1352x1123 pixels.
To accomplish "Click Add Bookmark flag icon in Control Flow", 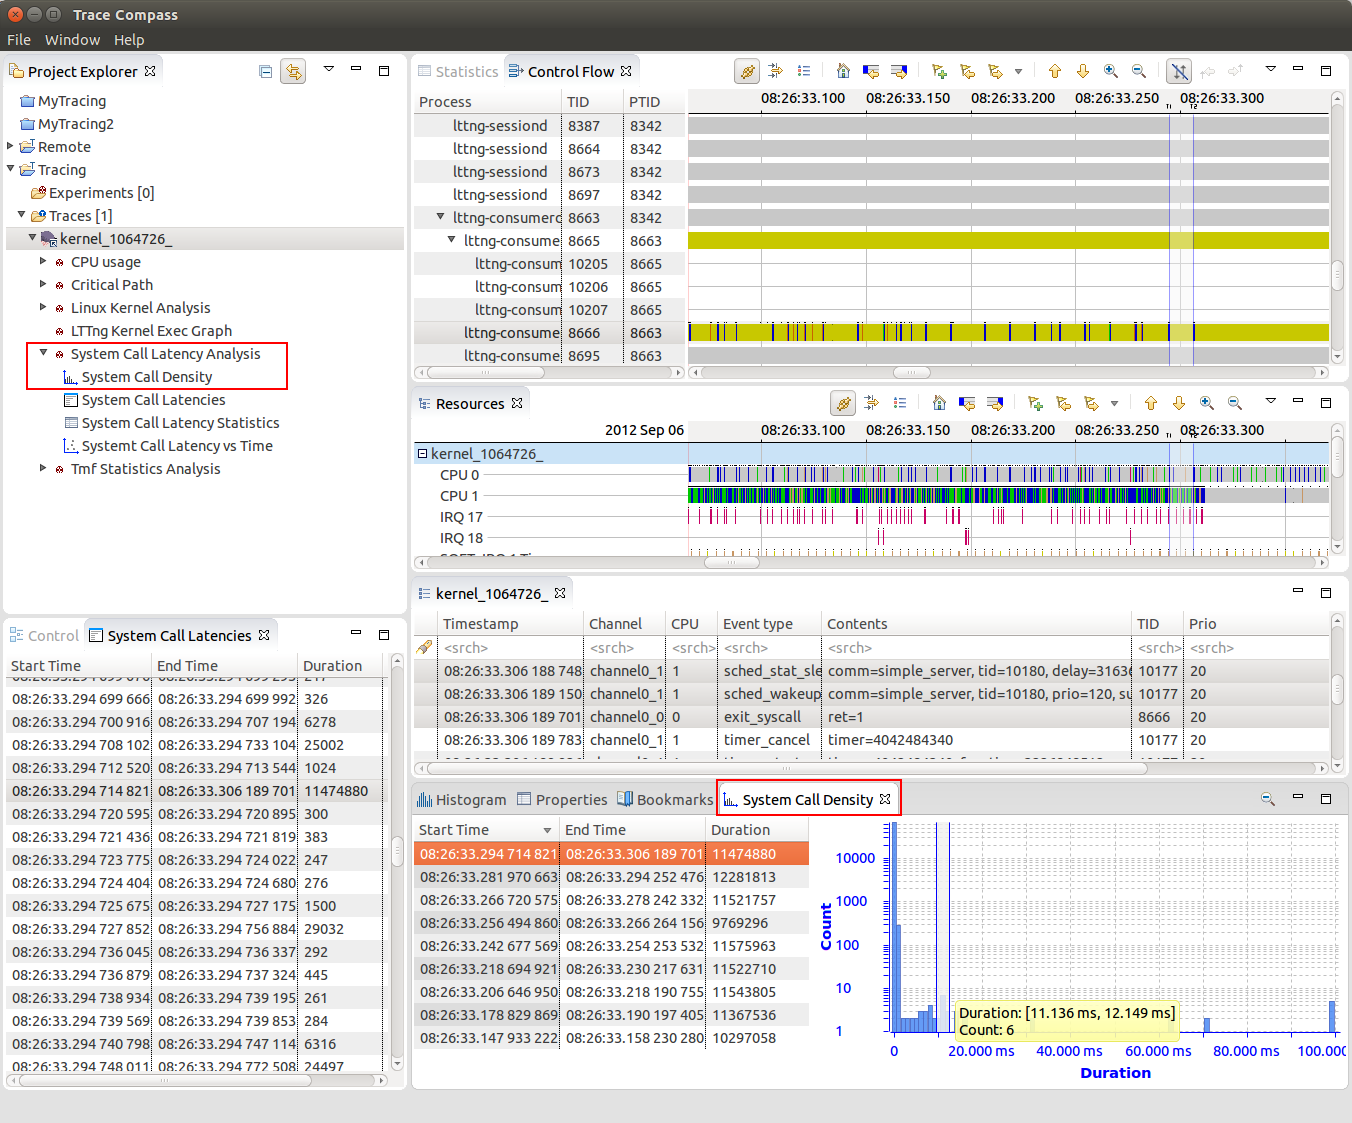I will [939, 71].
